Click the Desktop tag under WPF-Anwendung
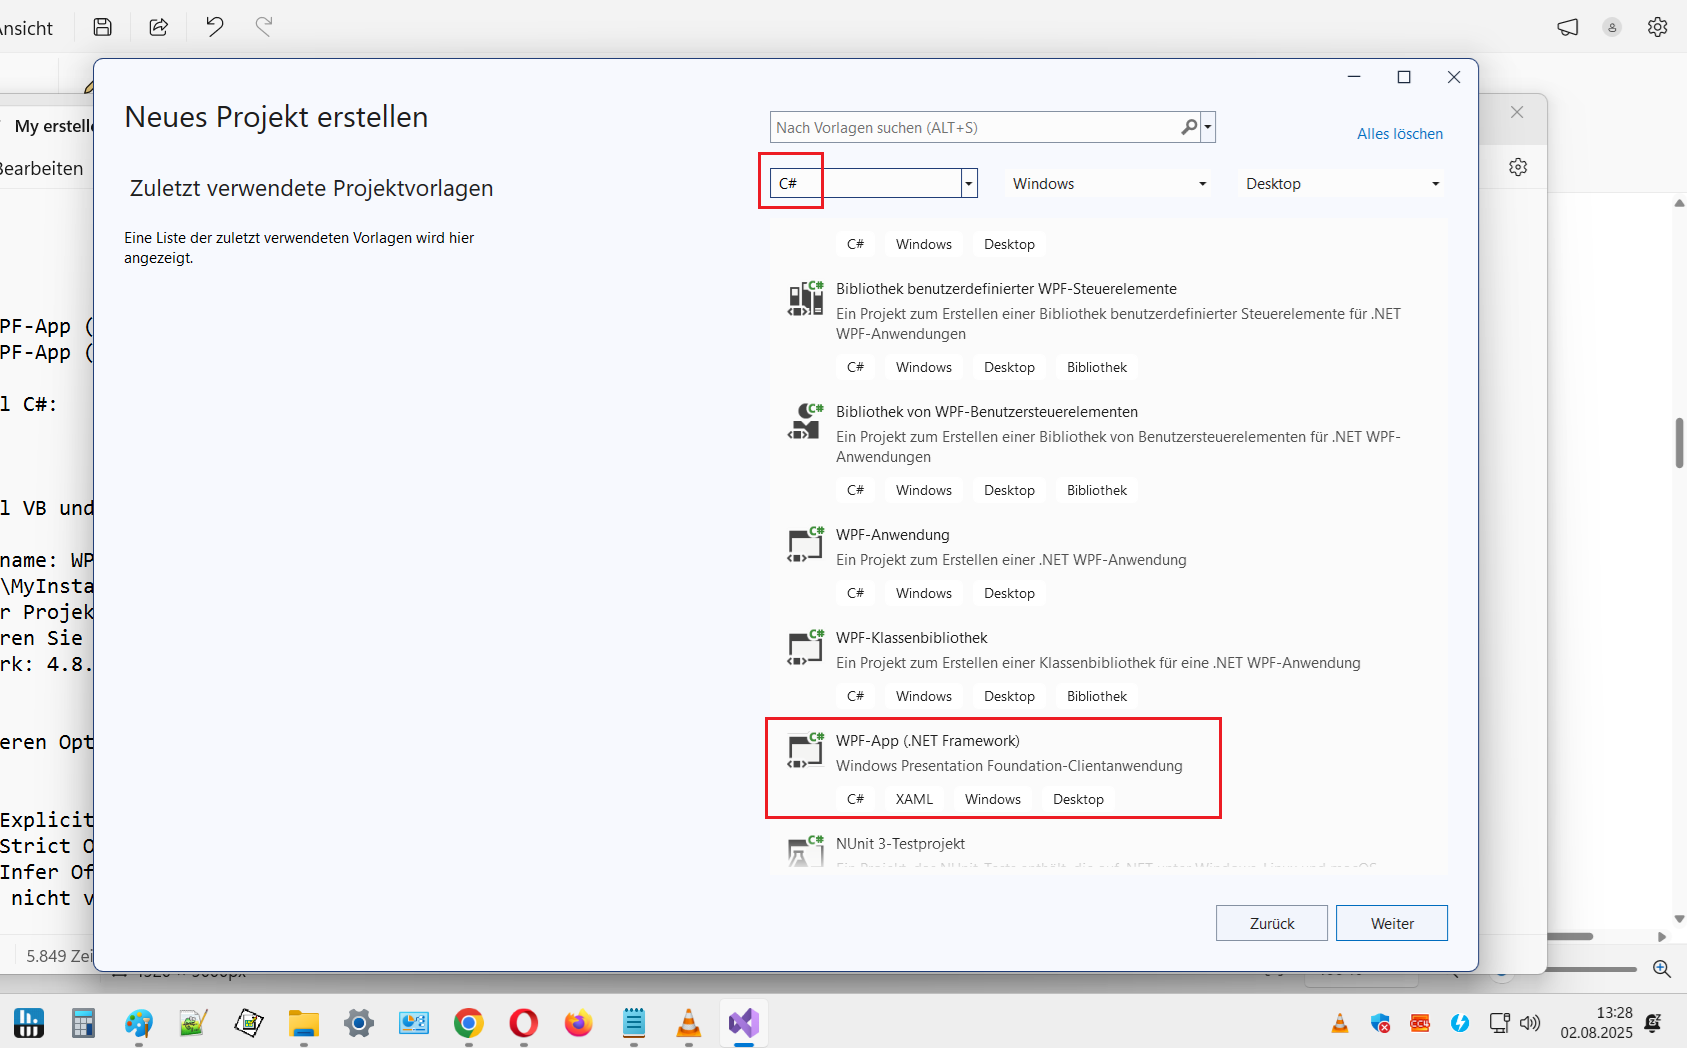 coord(1009,593)
